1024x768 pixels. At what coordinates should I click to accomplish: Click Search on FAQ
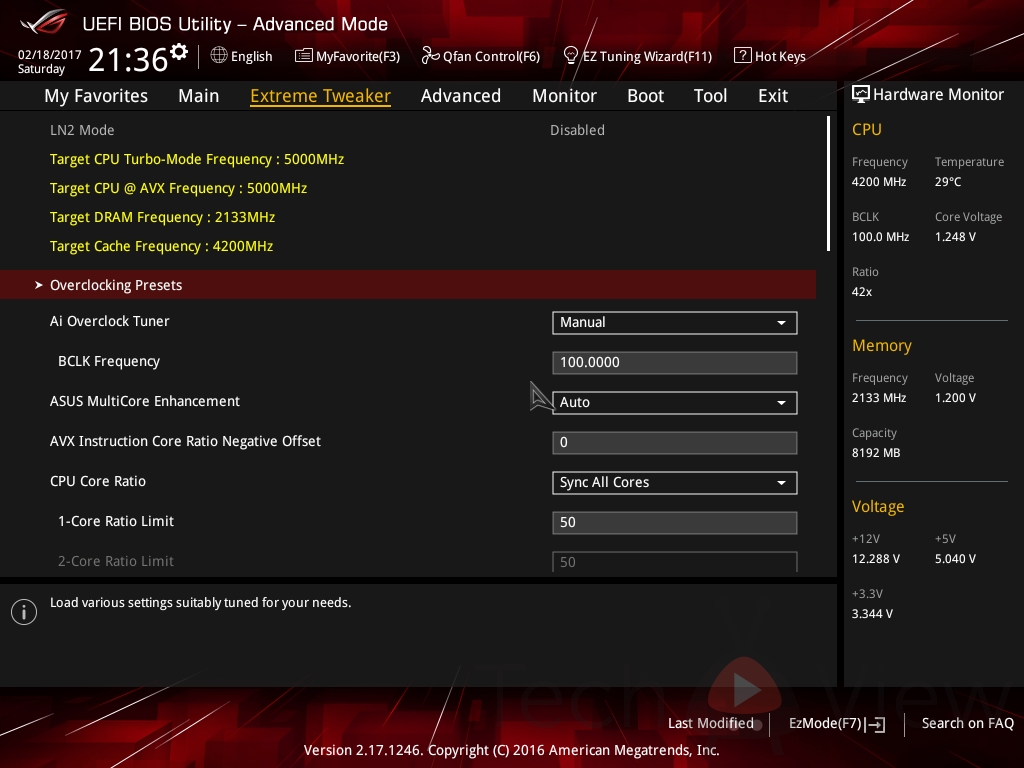(967, 724)
